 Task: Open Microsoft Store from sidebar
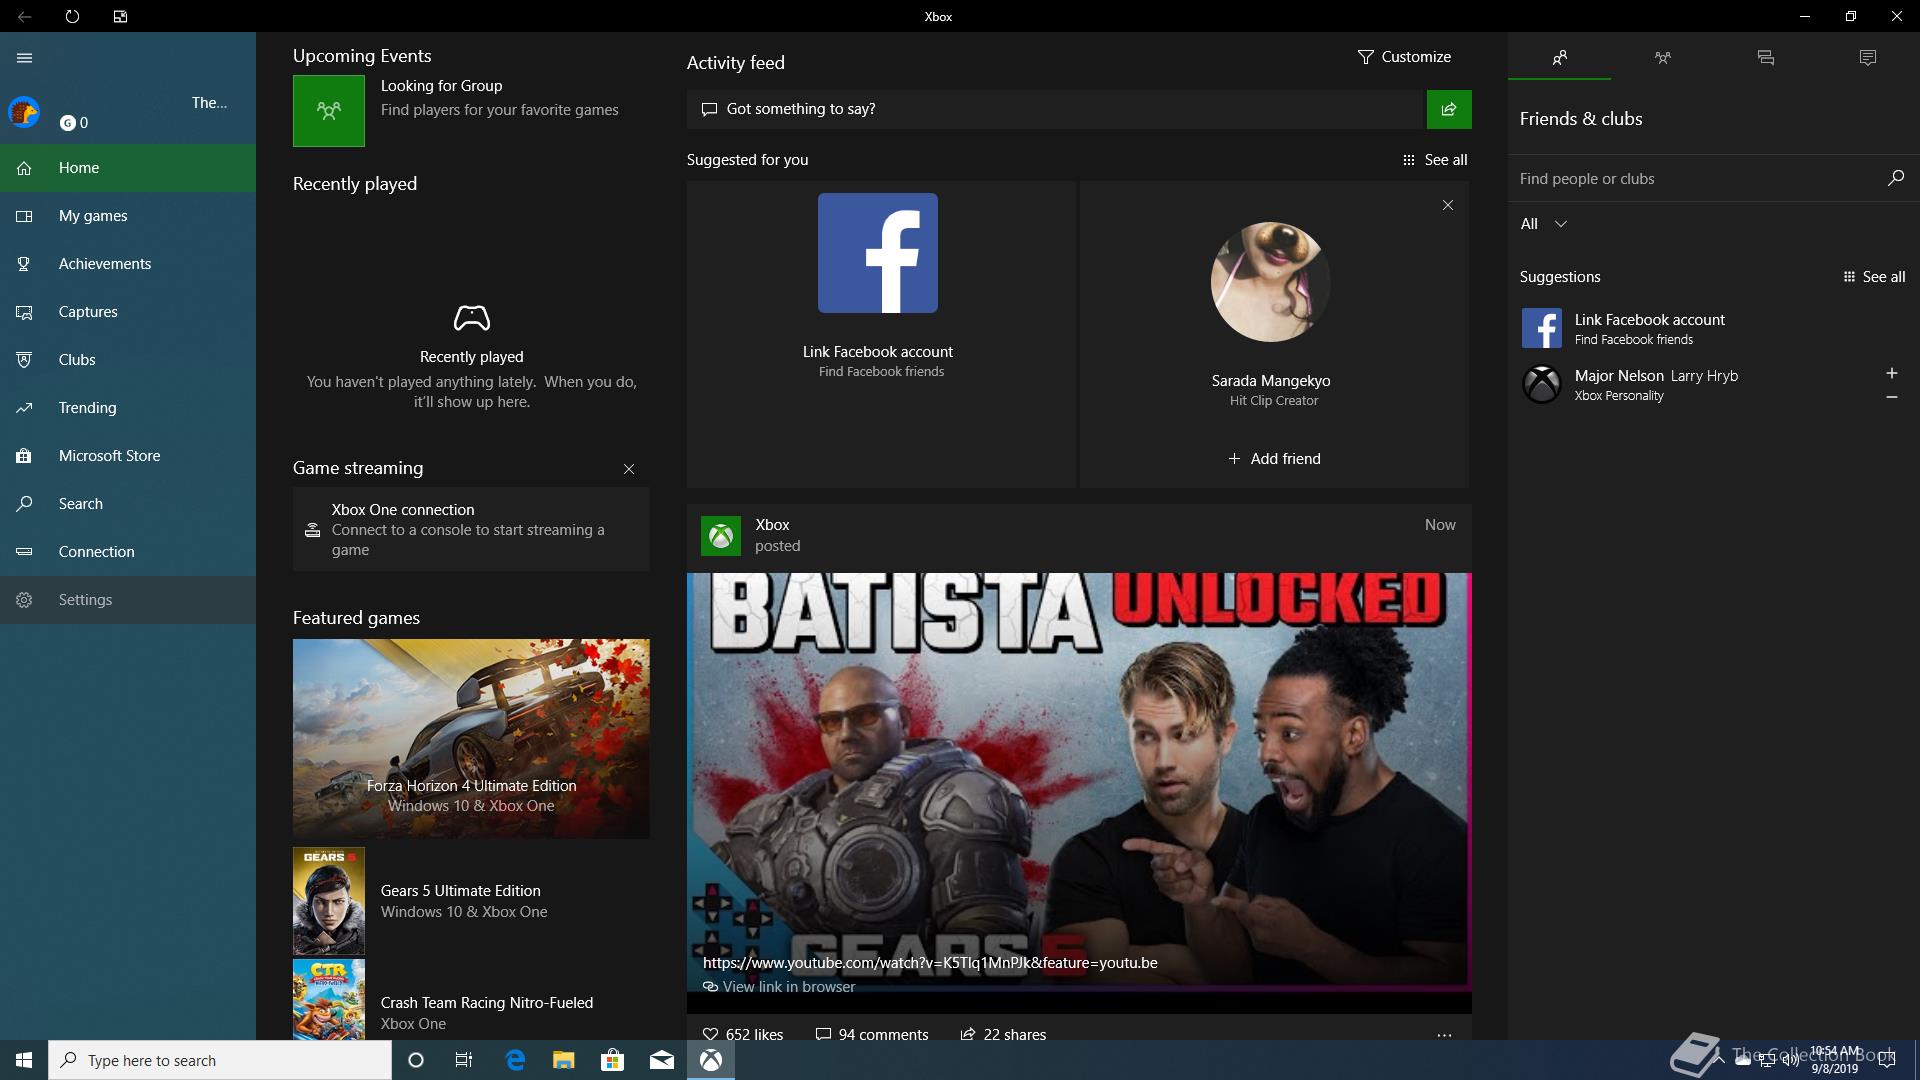pyautogui.click(x=128, y=456)
